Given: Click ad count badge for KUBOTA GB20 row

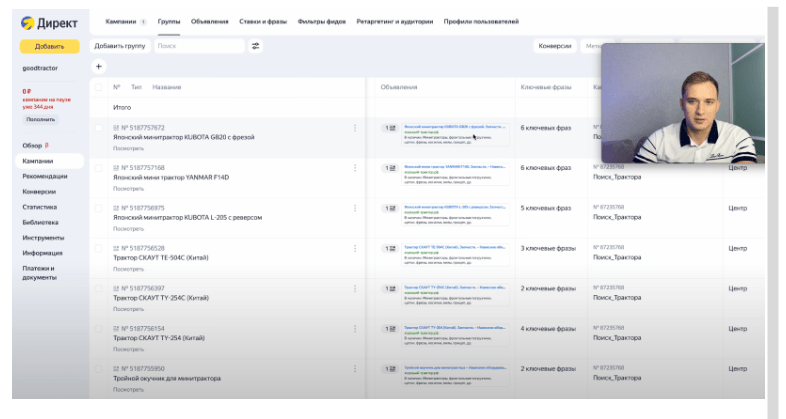Looking at the screenshot, I should pos(390,128).
